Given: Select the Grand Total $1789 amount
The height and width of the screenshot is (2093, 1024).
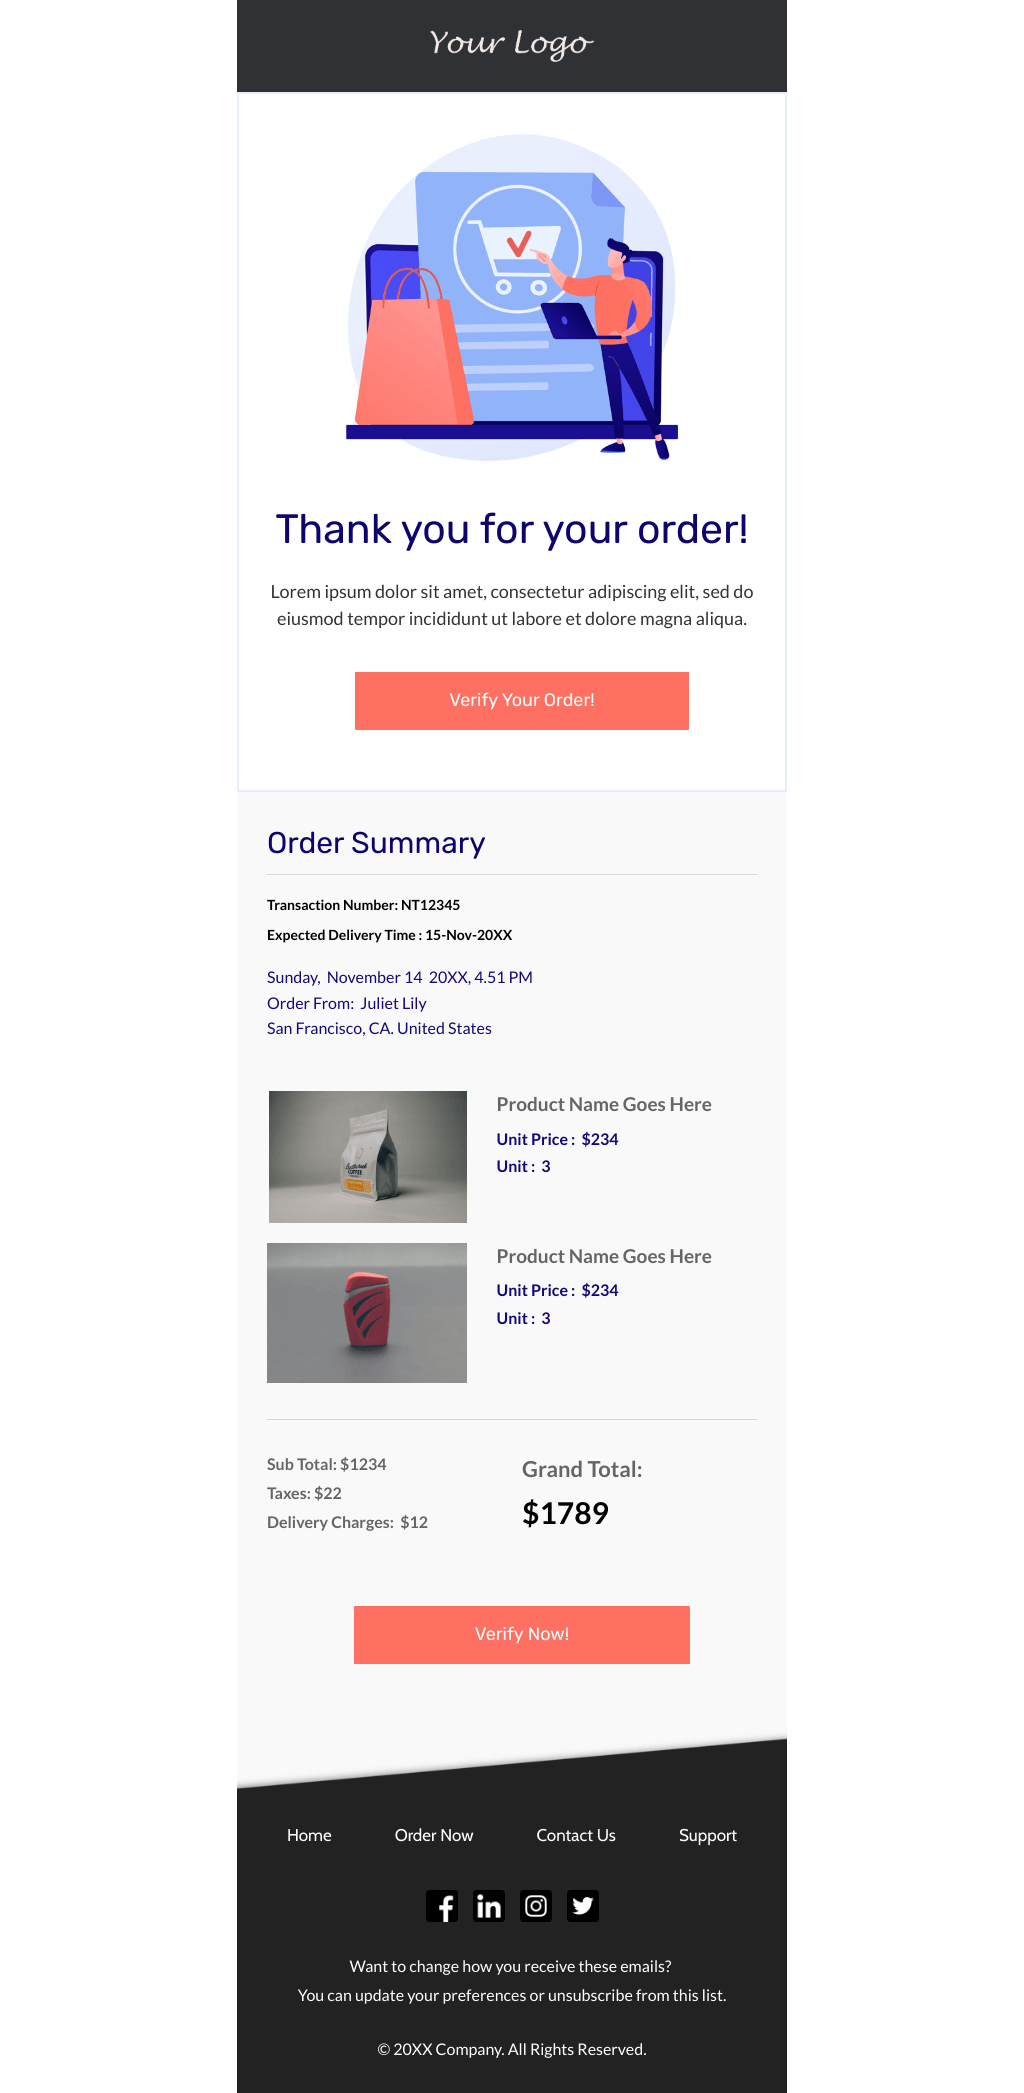Looking at the screenshot, I should click(x=566, y=1513).
